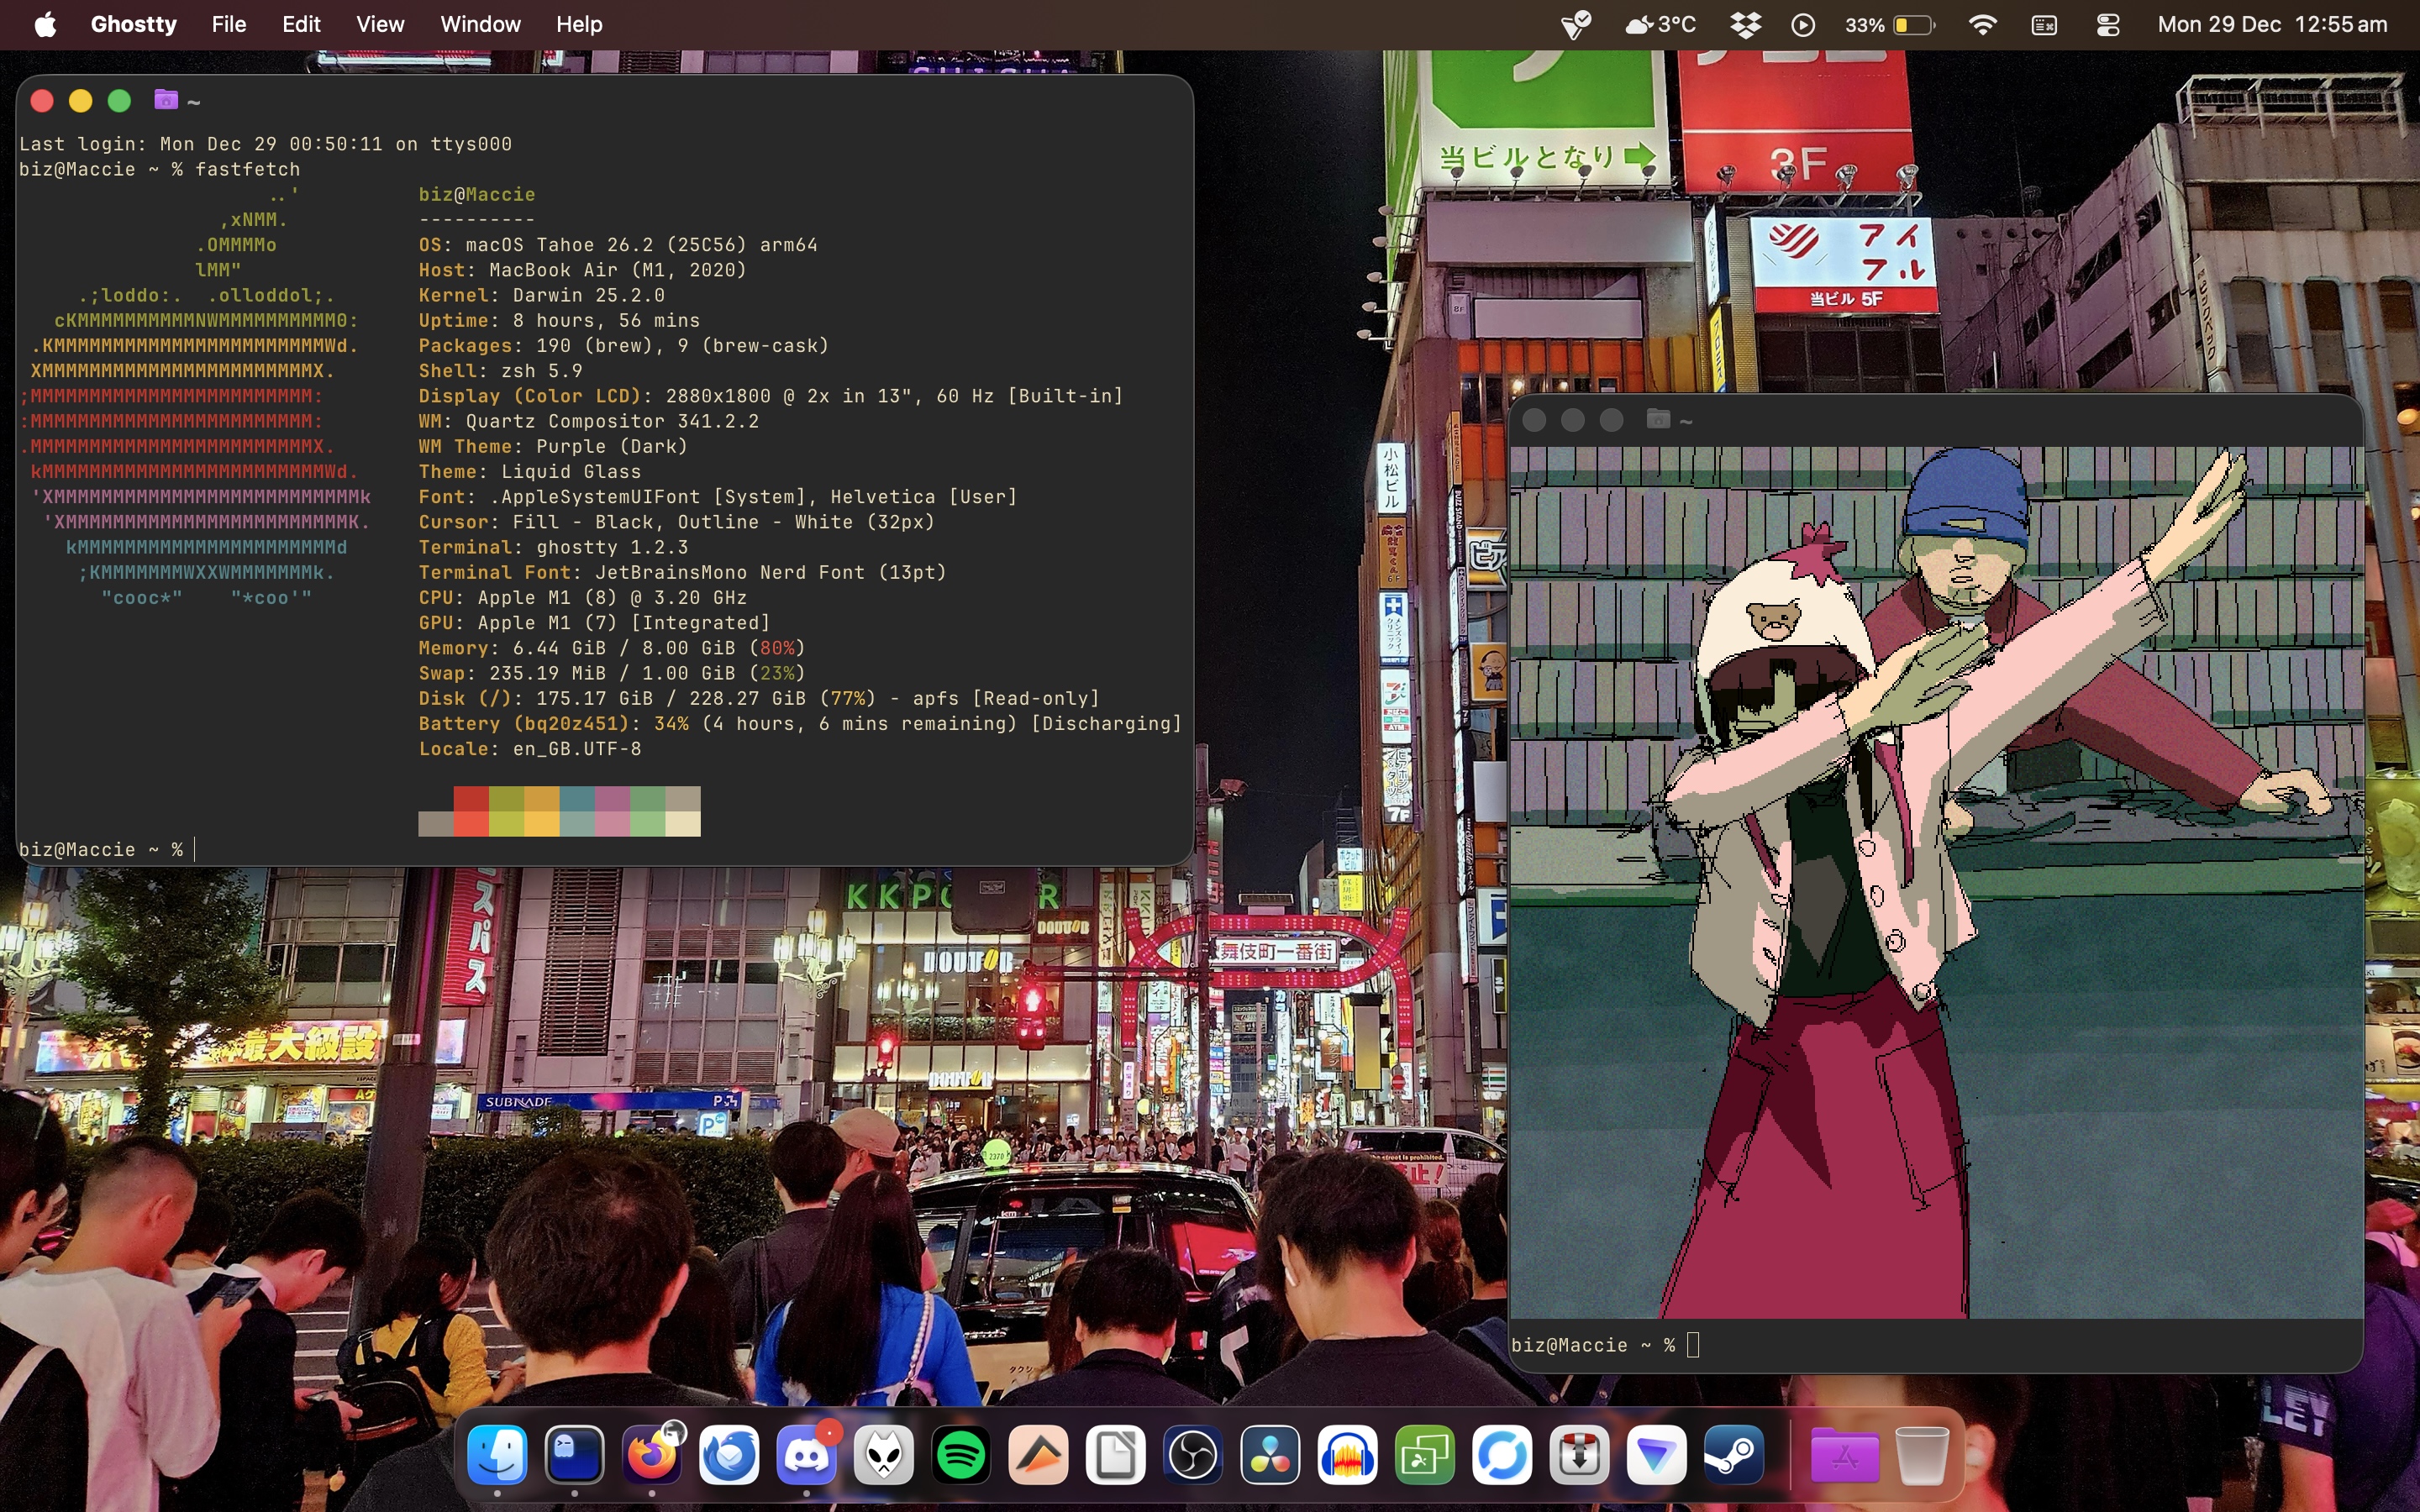
Task: Launch Audacity from the Dock
Action: click(1347, 1454)
